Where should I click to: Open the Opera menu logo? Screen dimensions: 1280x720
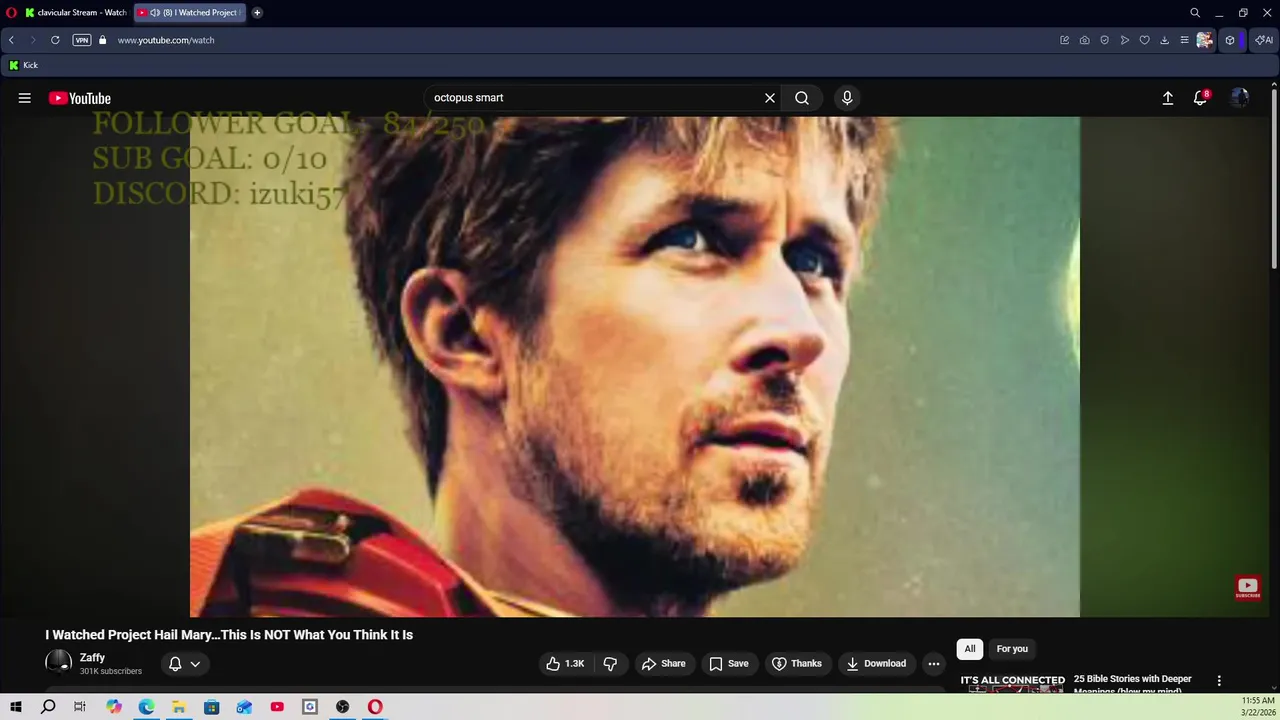(11, 13)
